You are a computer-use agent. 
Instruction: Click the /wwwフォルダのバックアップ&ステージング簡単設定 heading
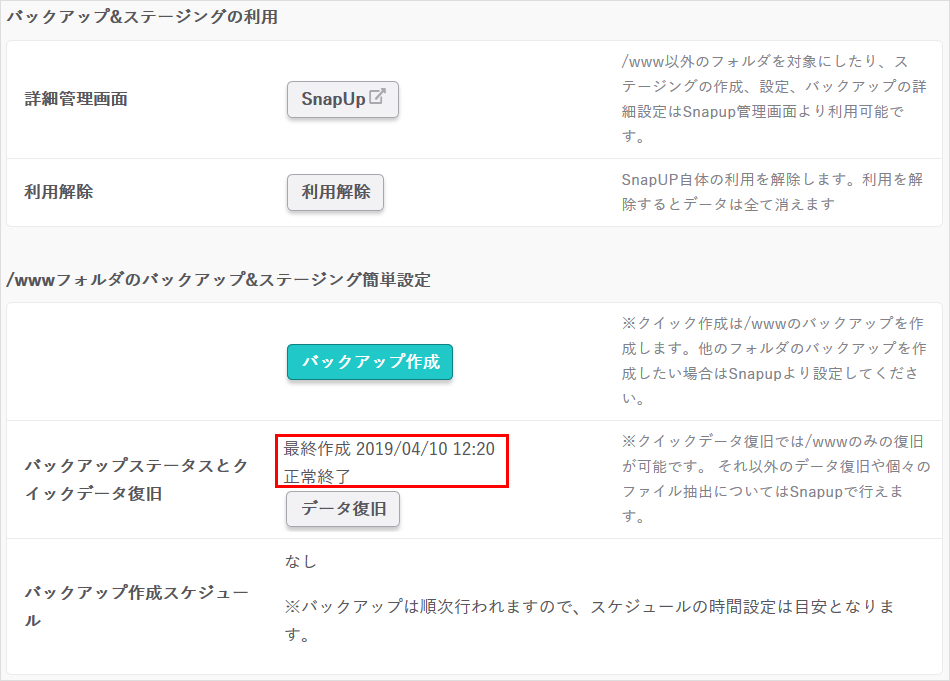coord(218,280)
